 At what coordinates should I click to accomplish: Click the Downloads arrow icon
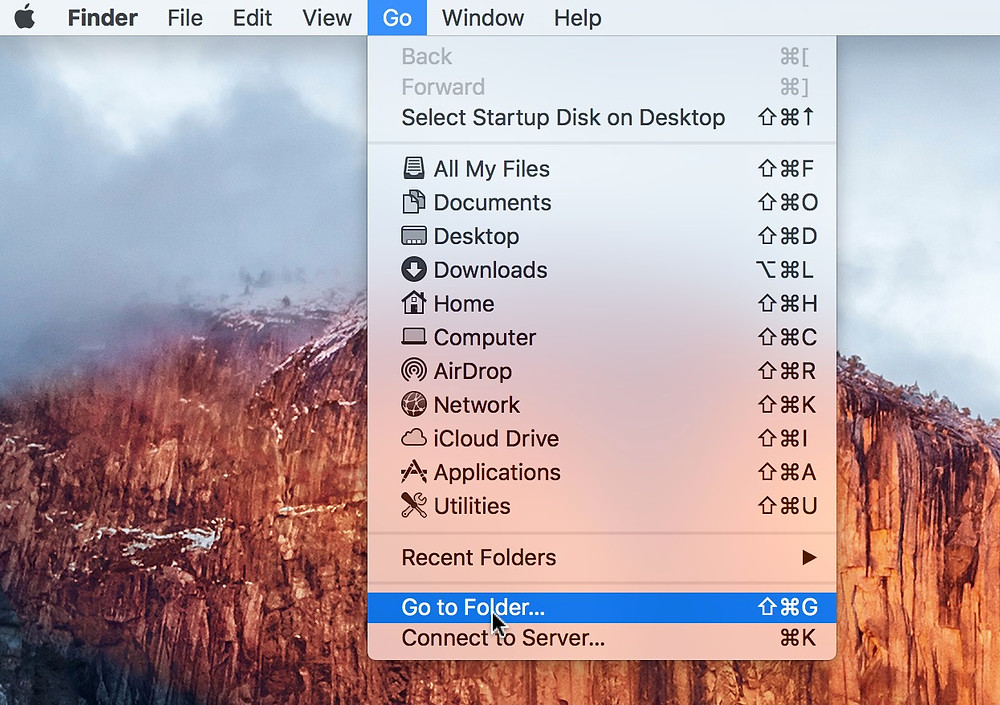[x=414, y=269]
